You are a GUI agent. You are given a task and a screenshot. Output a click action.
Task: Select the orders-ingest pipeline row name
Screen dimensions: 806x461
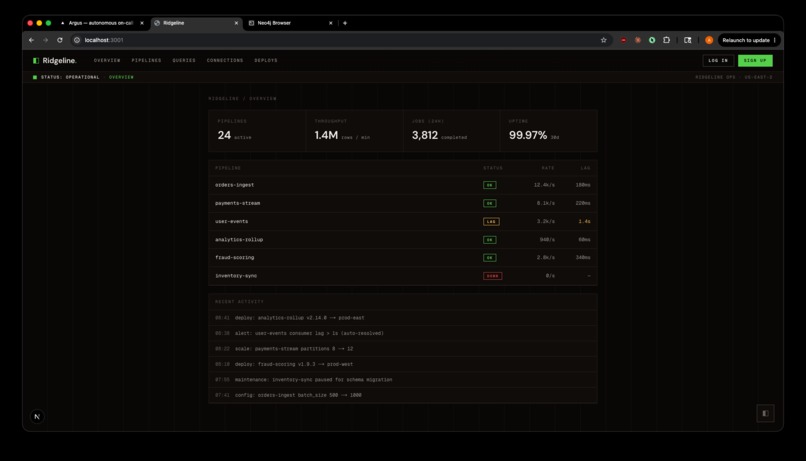[x=234, y=185]
